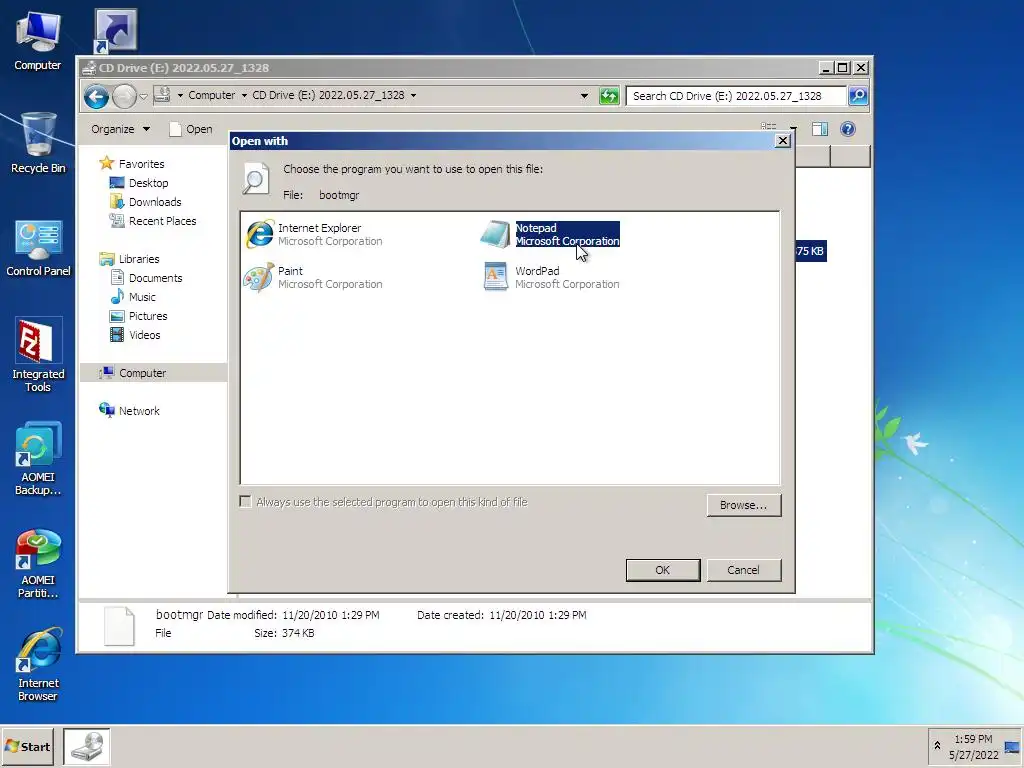Click the CD drive taskbar button
Viewport: 1024px width, 768px height.
point(87,746)
